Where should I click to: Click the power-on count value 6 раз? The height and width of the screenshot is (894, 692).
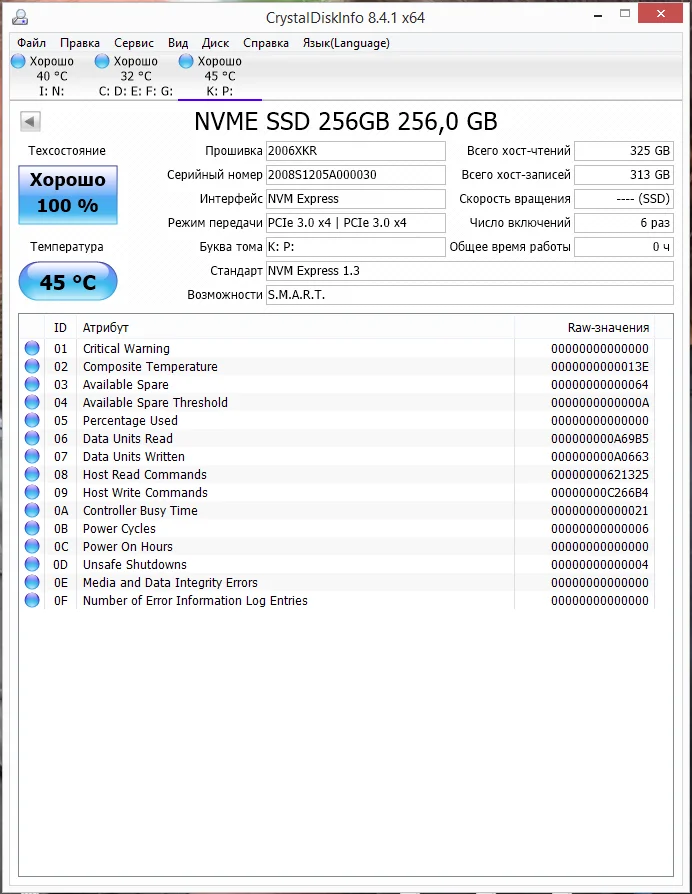pos(624,223)
